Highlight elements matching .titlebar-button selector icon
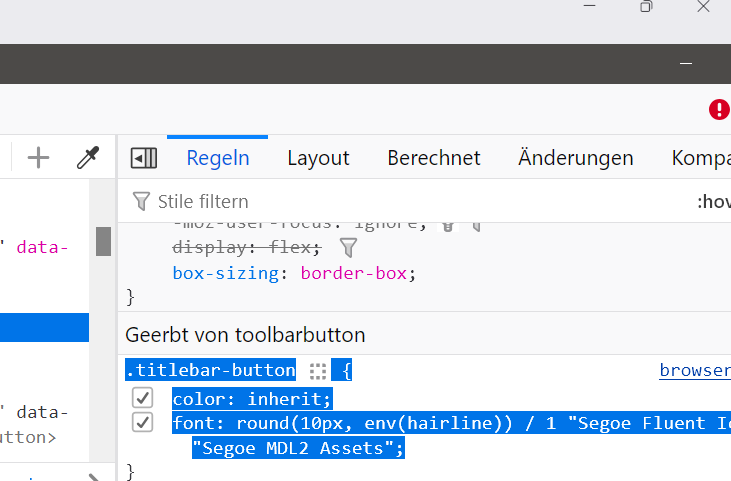Screen dimensions: 731x481 click(x=318, y=371)
